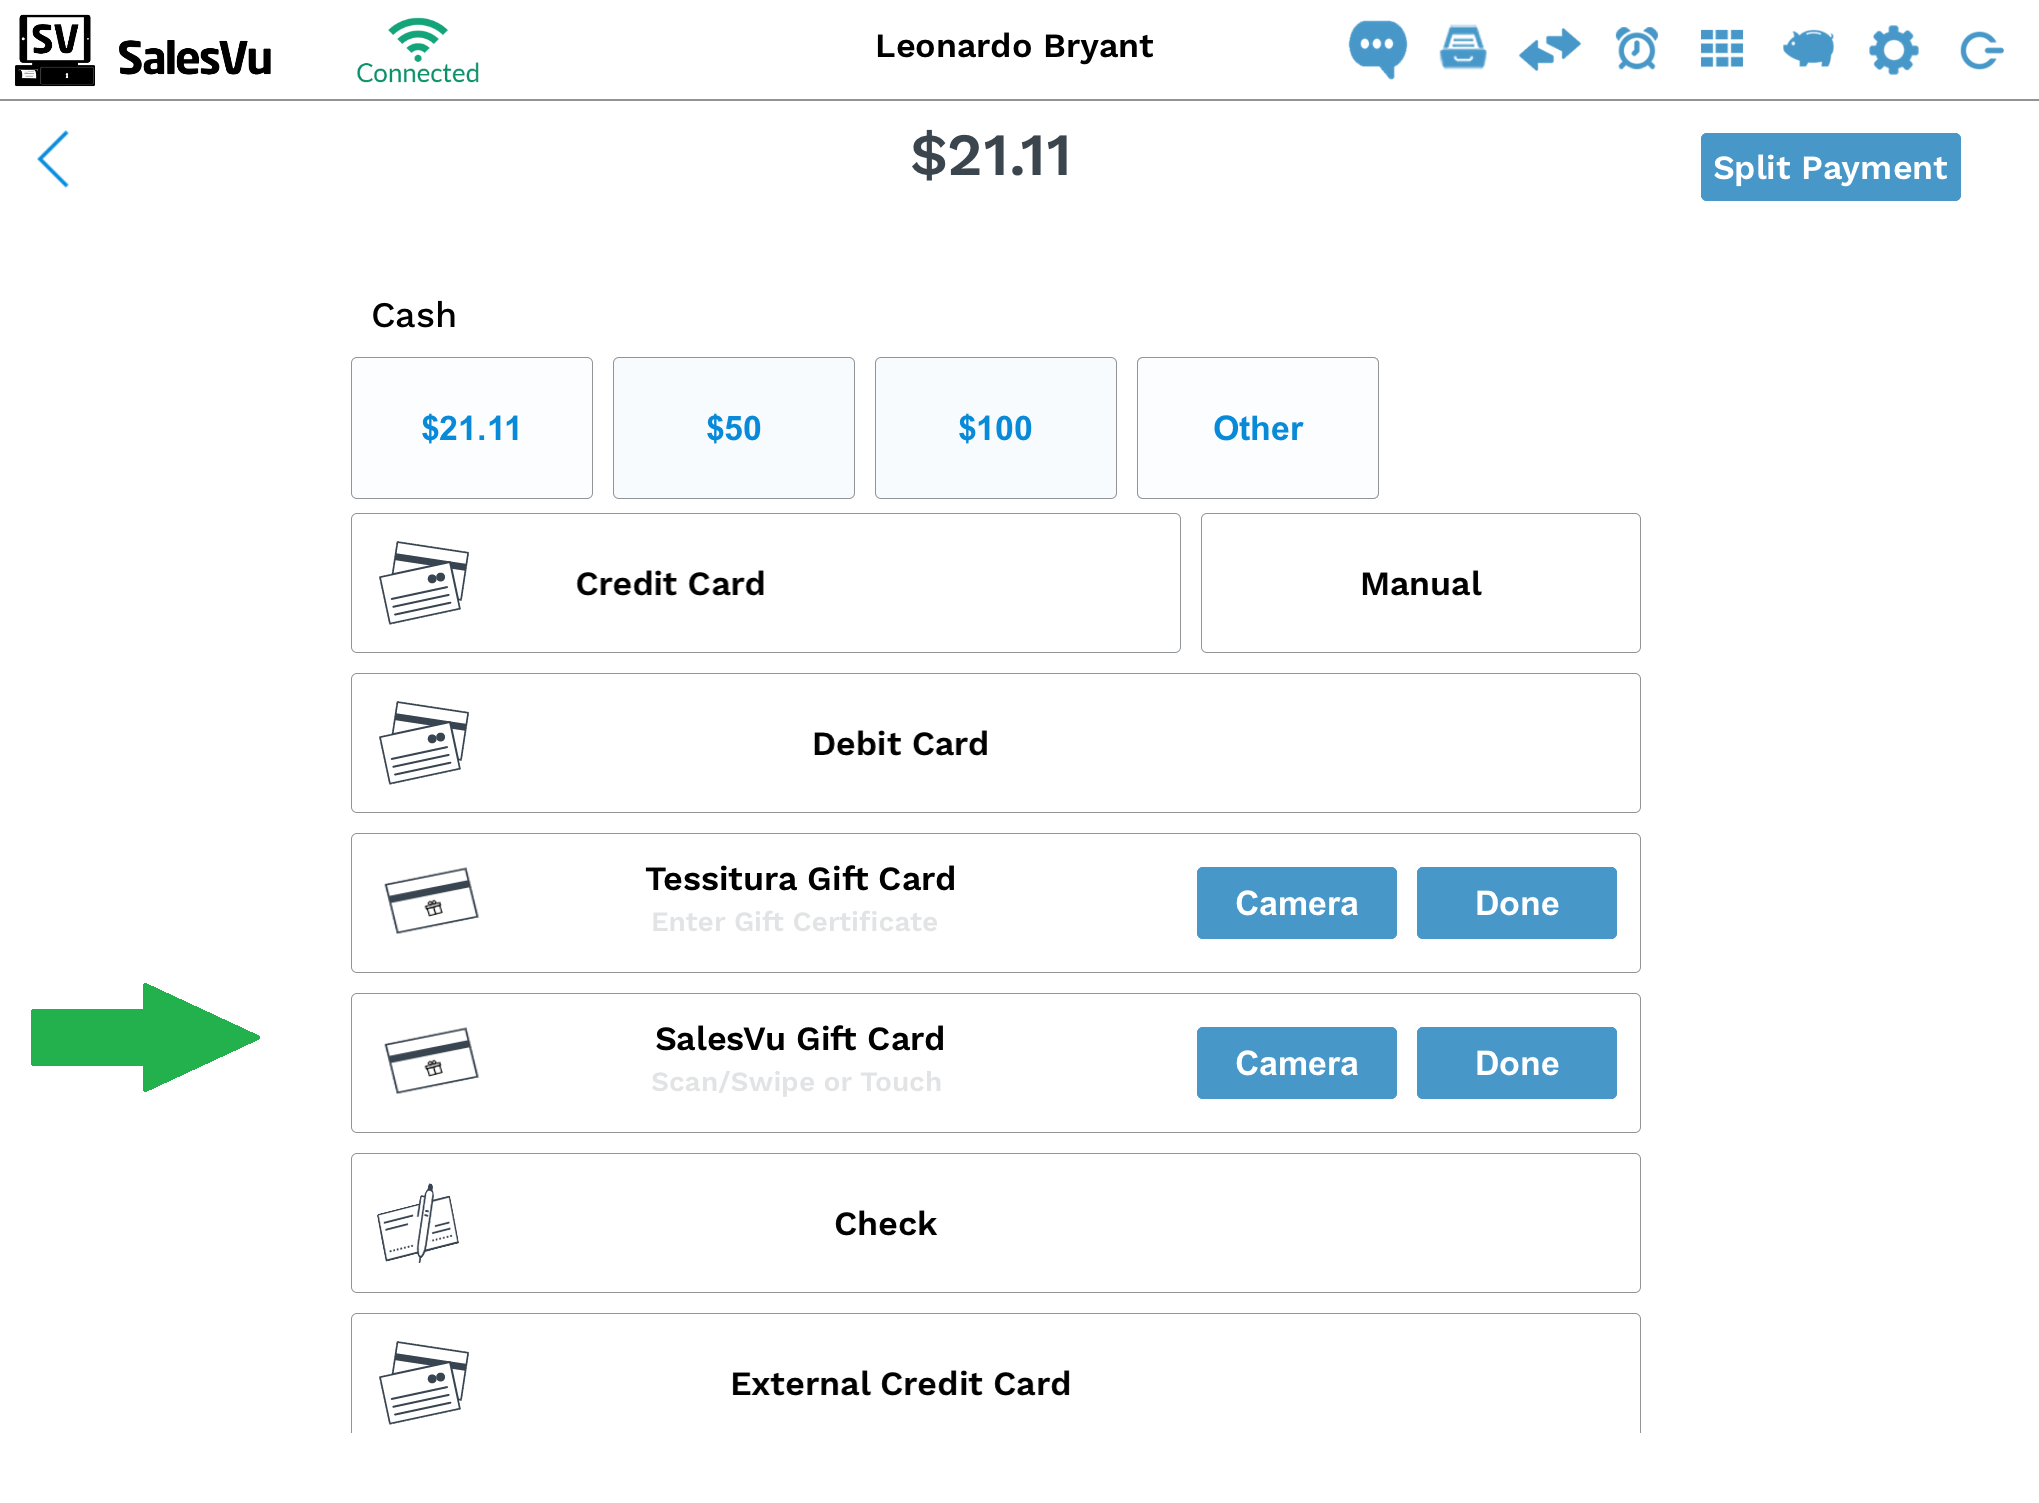The width and height of the screenshot is (2039, 1503).
Task: Click the $21.11 total amount
Action: pyautogui.click(x=991, y=156)
